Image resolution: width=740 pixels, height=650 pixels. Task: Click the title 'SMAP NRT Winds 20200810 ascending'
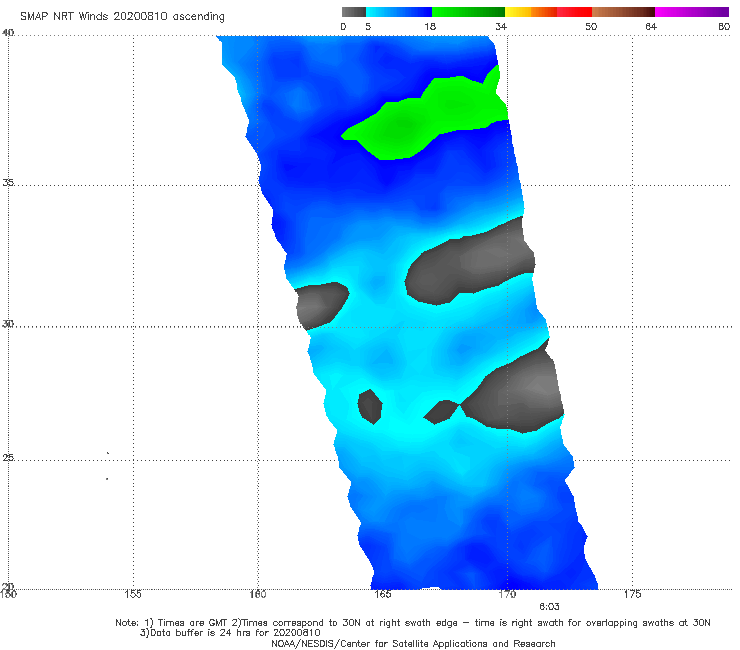(122, 16)
